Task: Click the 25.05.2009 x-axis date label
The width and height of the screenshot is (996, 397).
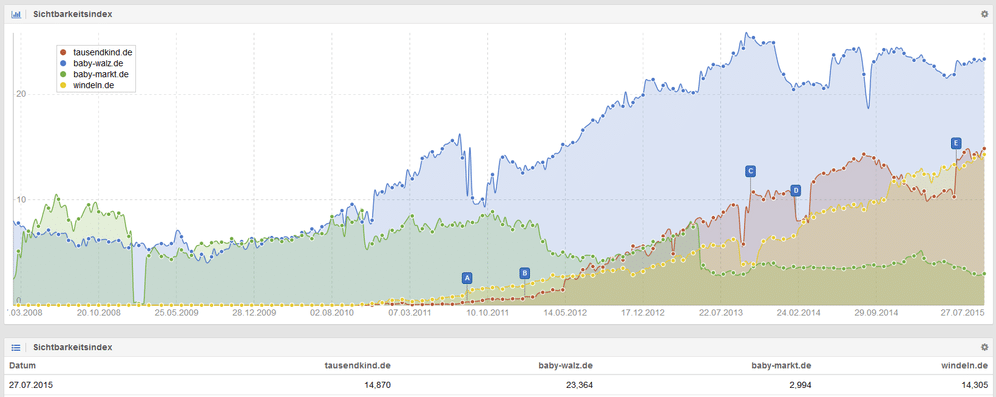Action: [x=176, y=313]
